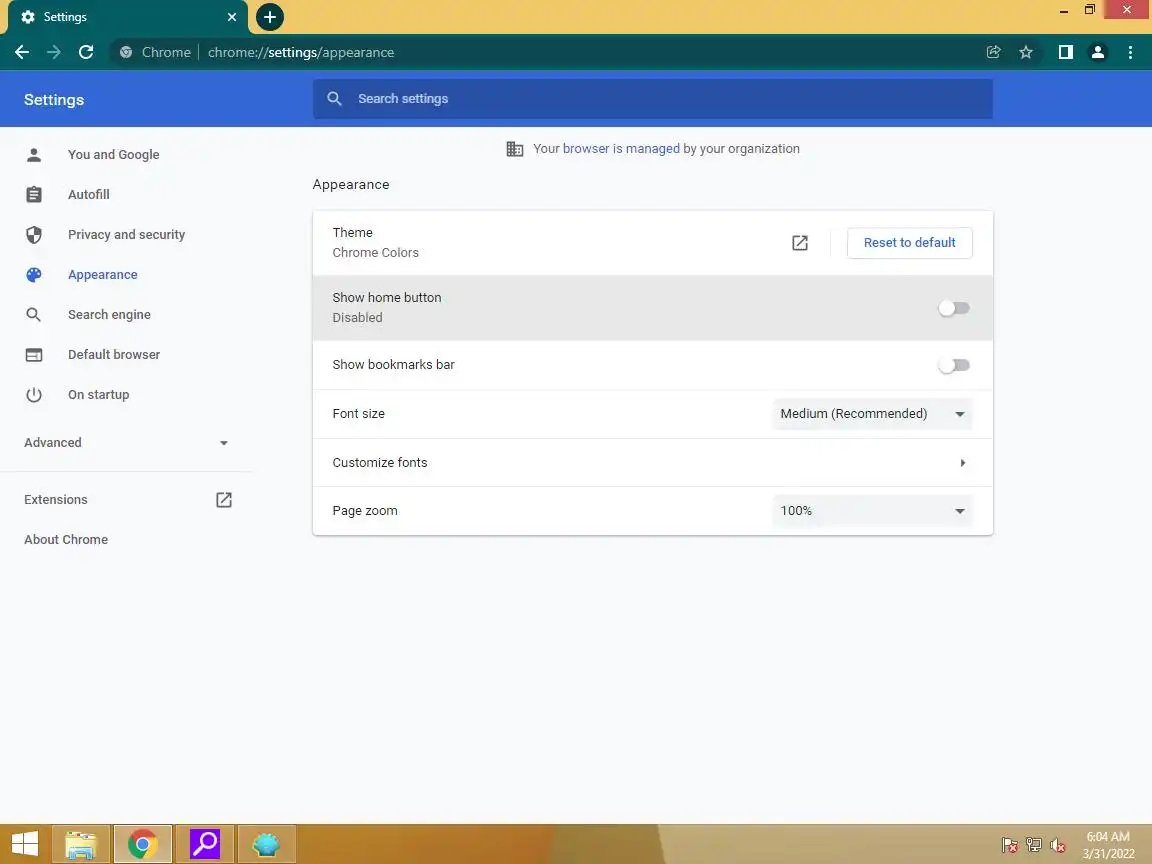Screen dimensions: 1152x864
Task: Click the search magnifier icon in settings
Action: pos(334,98)
